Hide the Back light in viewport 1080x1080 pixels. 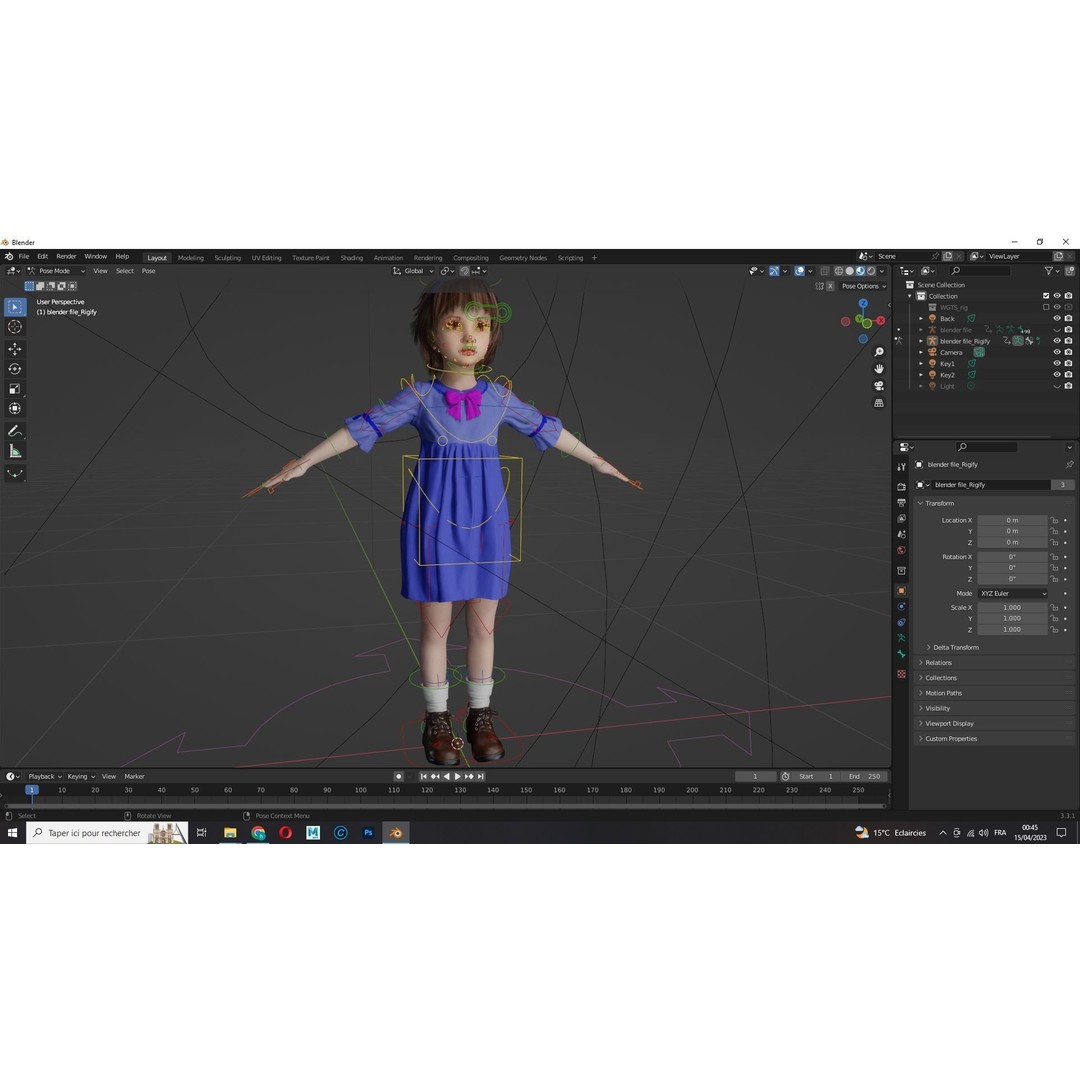coord(1057,319)
